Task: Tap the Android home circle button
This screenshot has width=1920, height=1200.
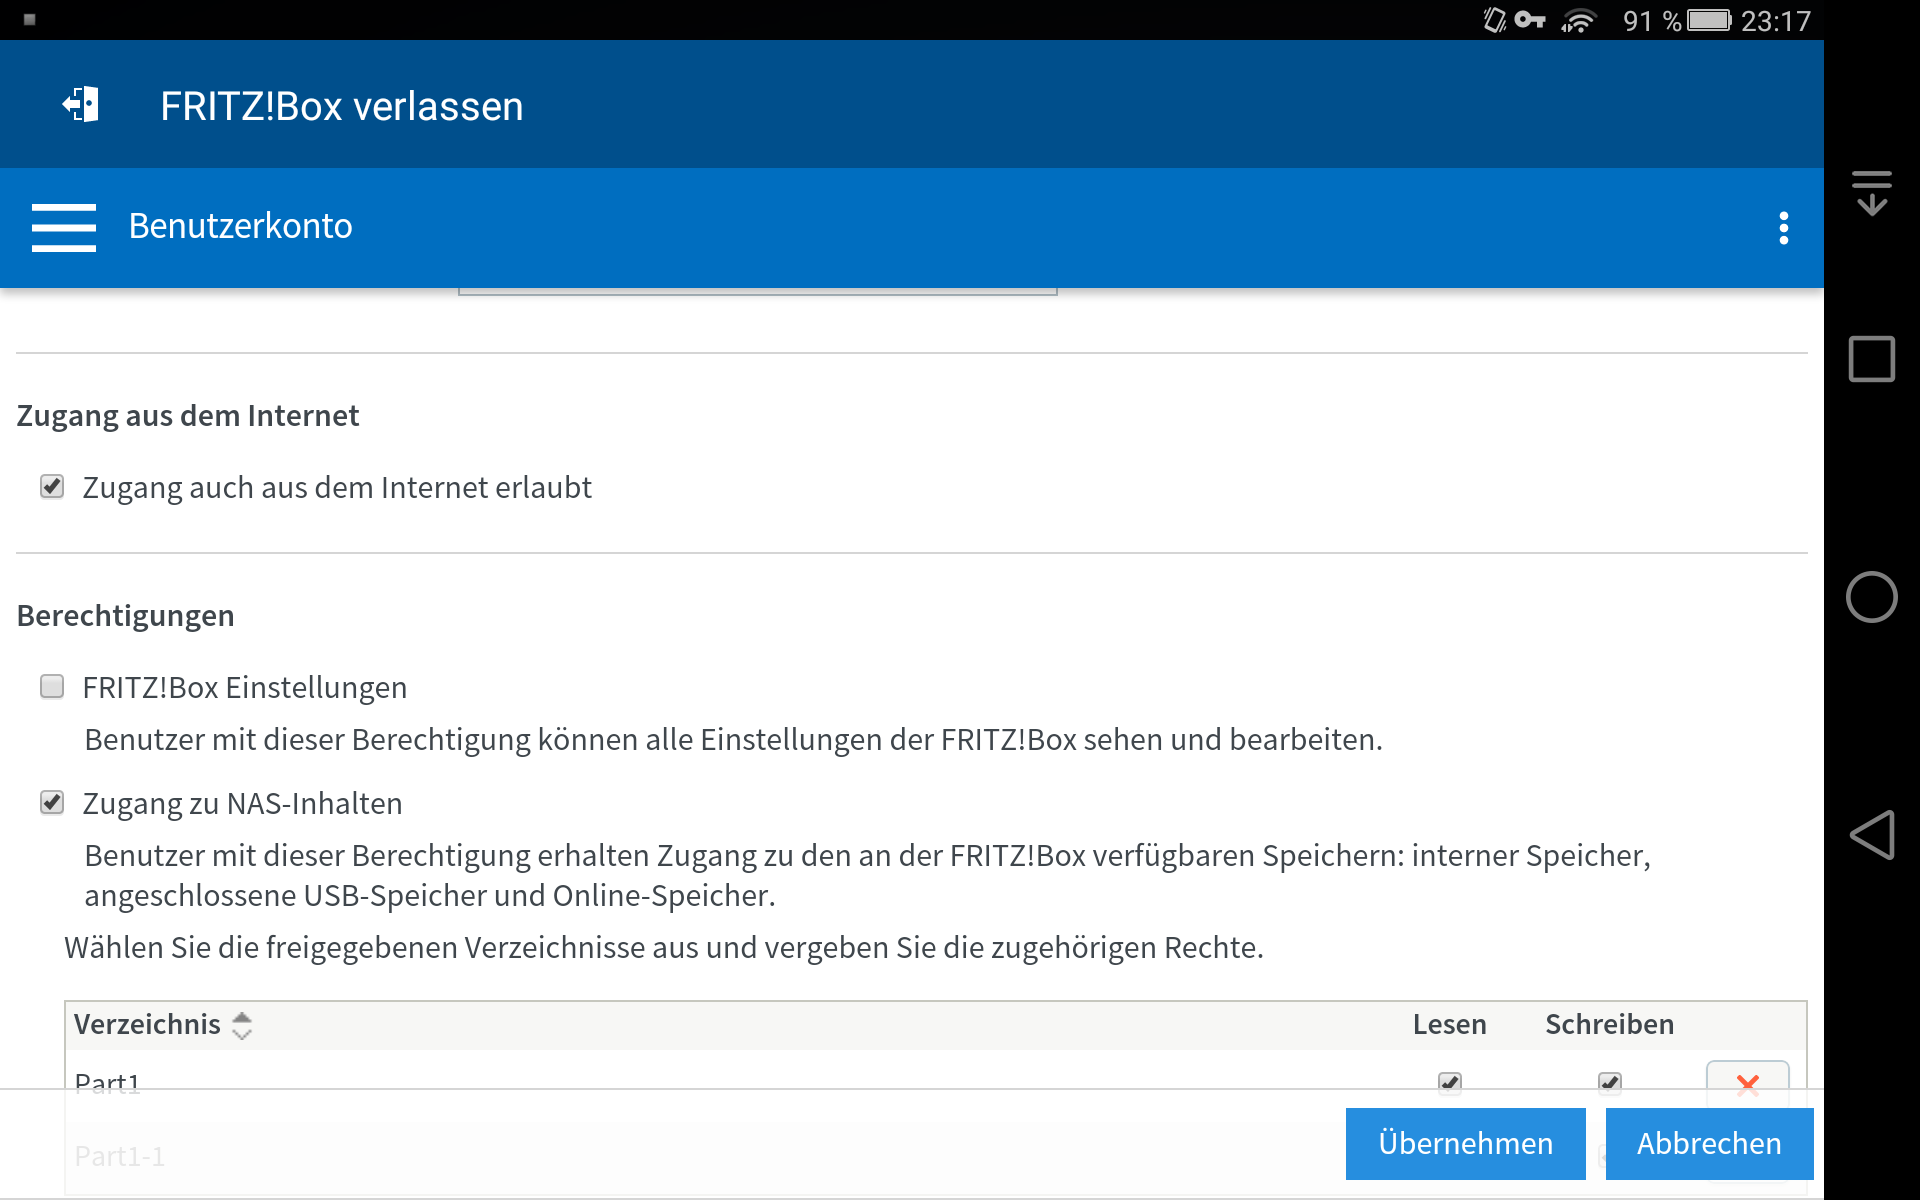Action: pos(1871,597)
